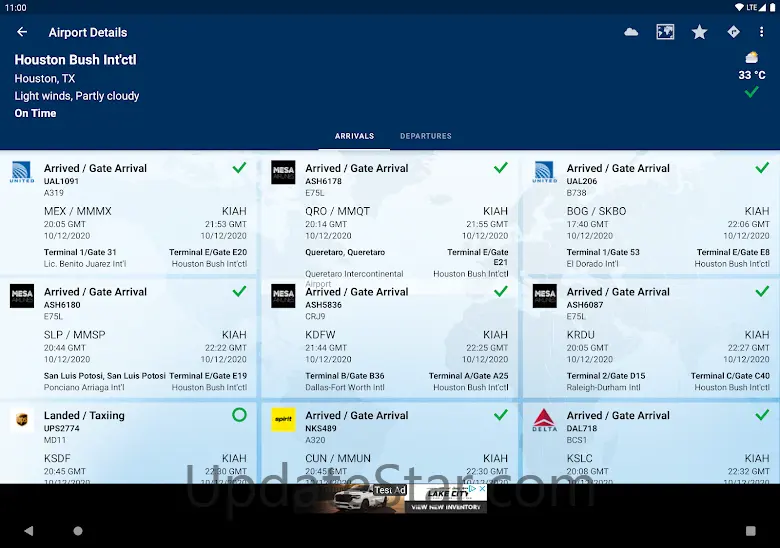The image size is (780, 548).
Task: Tap Terminal E/Gate E20 text
Action: point(208,252)
